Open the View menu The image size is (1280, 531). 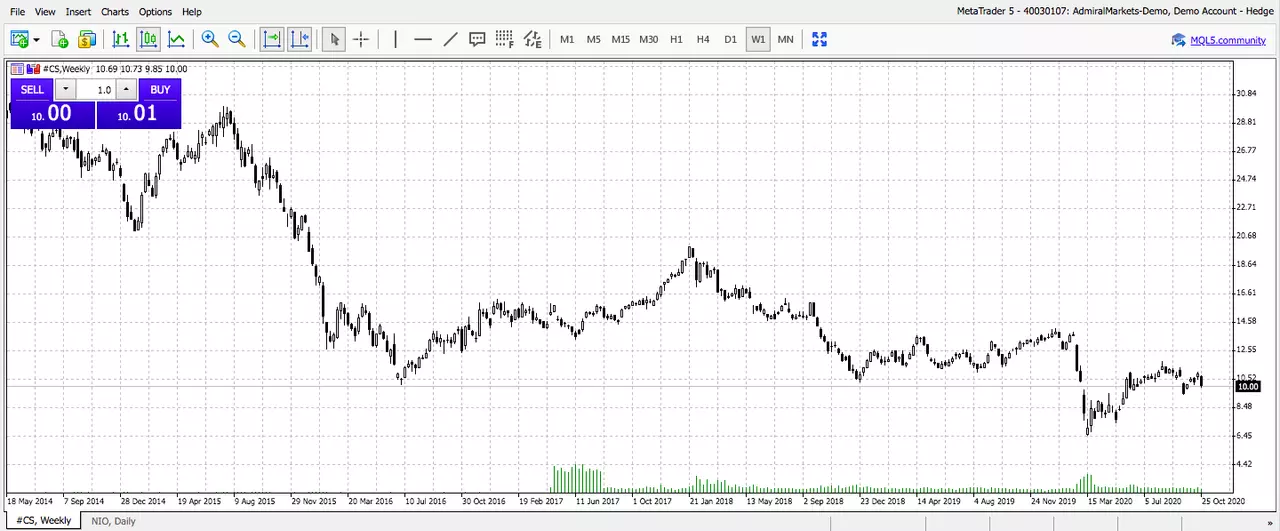(x=45, y=12)
